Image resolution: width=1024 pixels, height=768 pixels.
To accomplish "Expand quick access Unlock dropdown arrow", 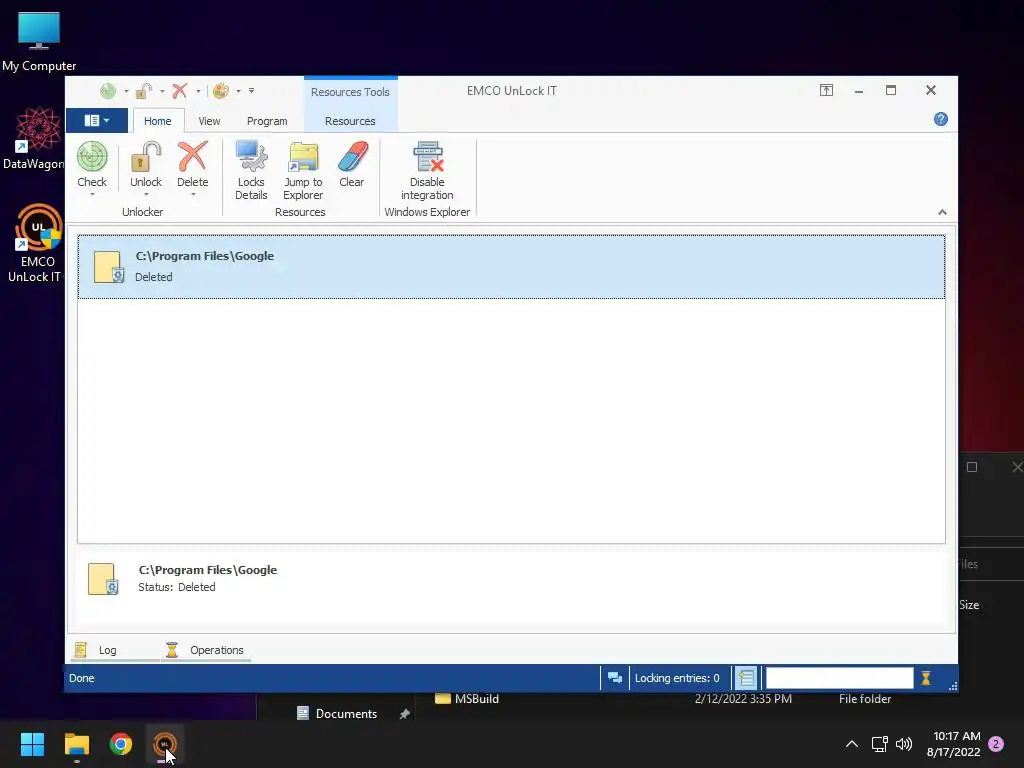I will coord(162,91).
